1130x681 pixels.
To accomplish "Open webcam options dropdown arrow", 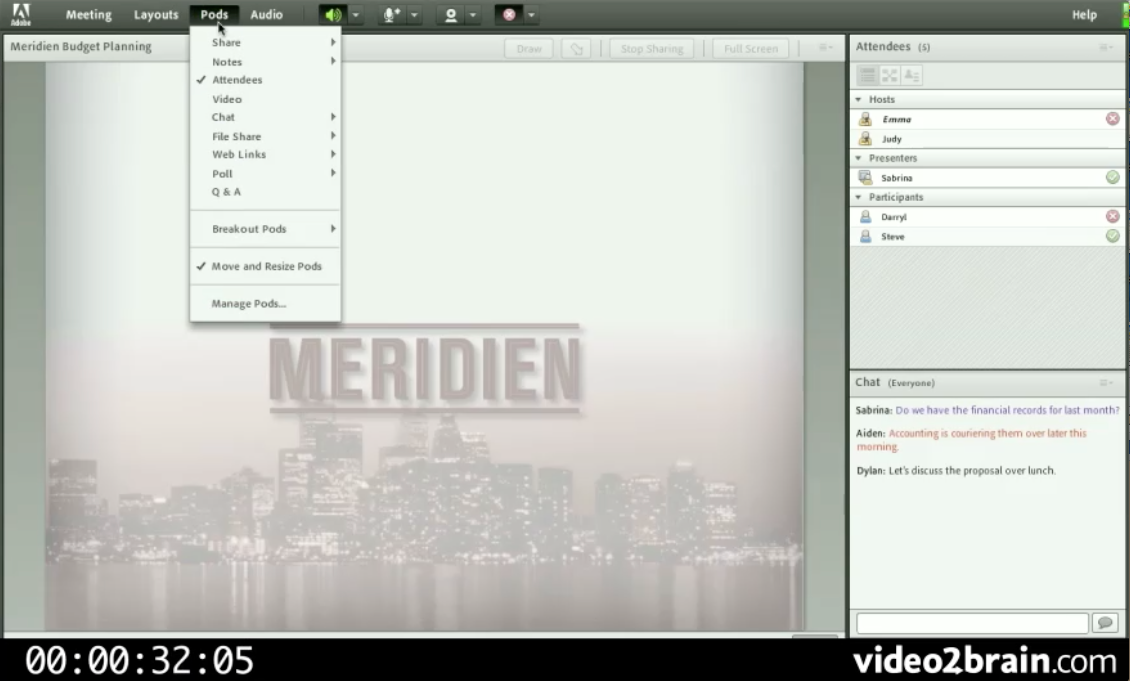I will coord(473,14).
